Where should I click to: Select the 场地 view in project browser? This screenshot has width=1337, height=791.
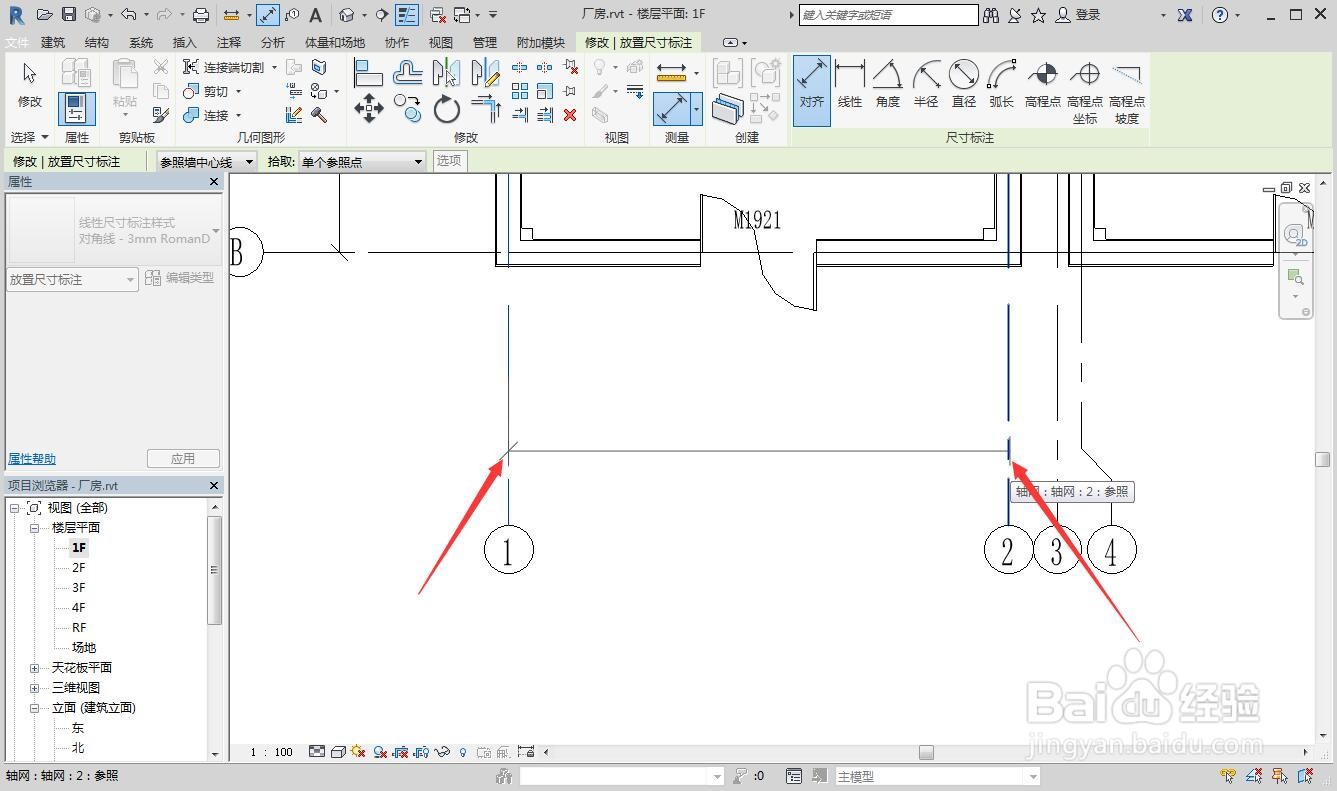[84, 647]
